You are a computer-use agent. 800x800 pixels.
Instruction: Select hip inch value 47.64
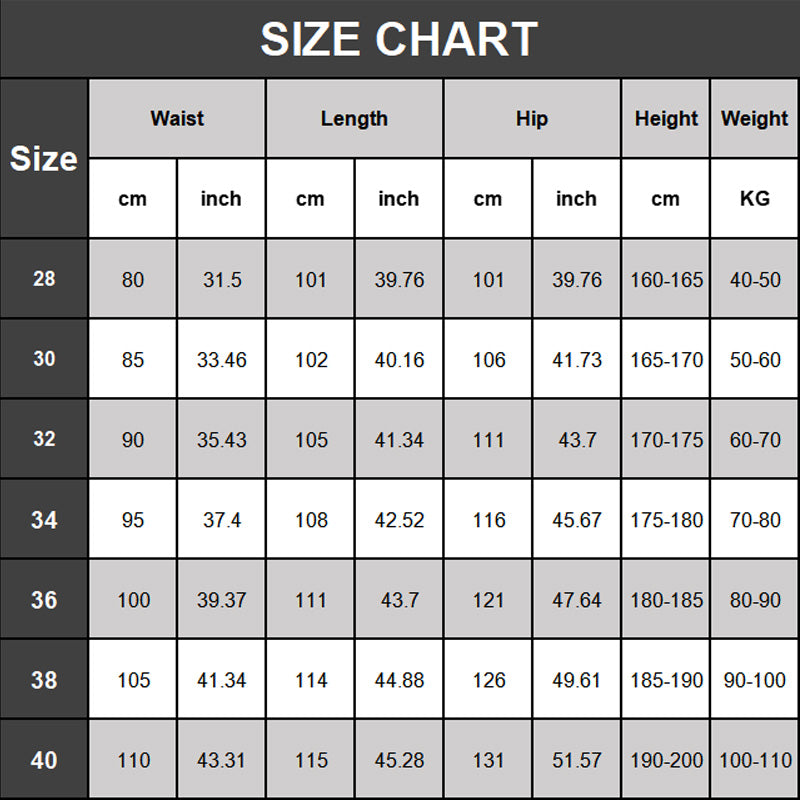pyautogui.click(x=577, y=600)
